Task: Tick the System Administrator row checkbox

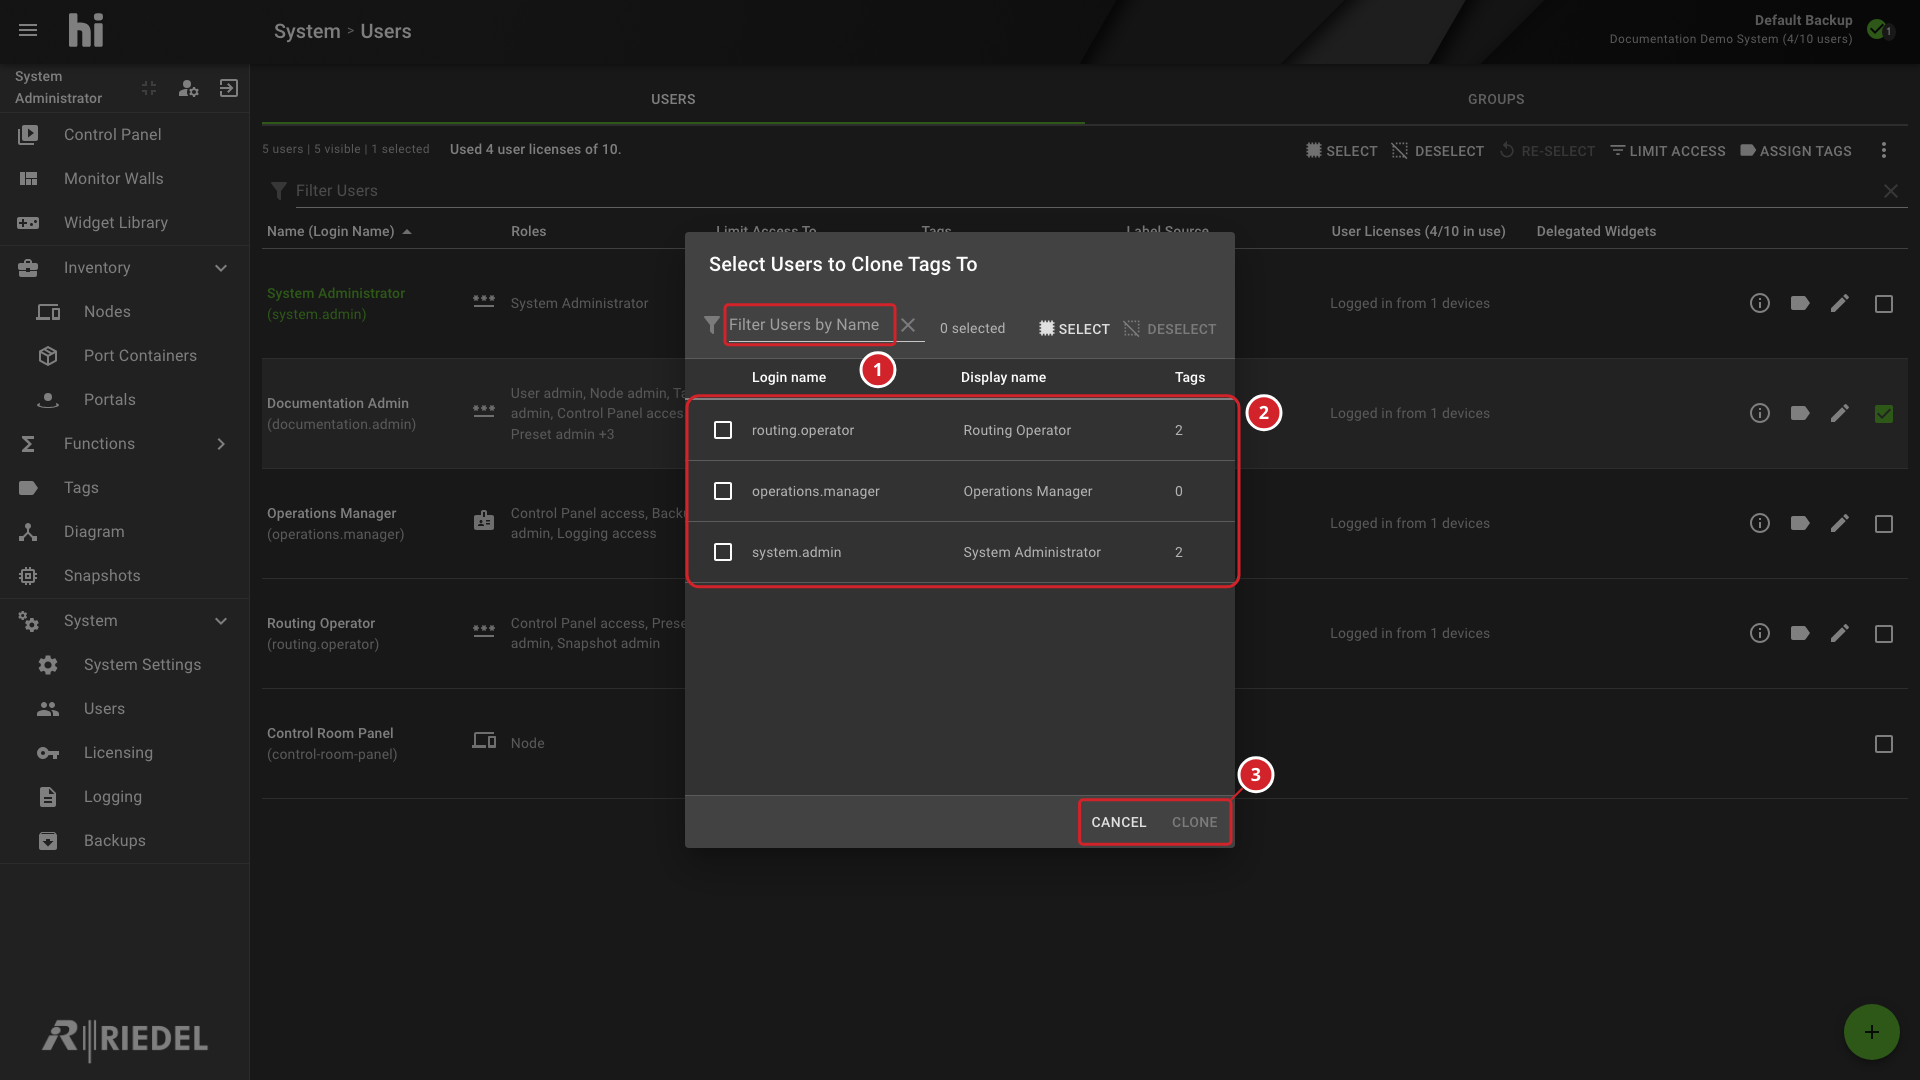Action: point(1884,304)
